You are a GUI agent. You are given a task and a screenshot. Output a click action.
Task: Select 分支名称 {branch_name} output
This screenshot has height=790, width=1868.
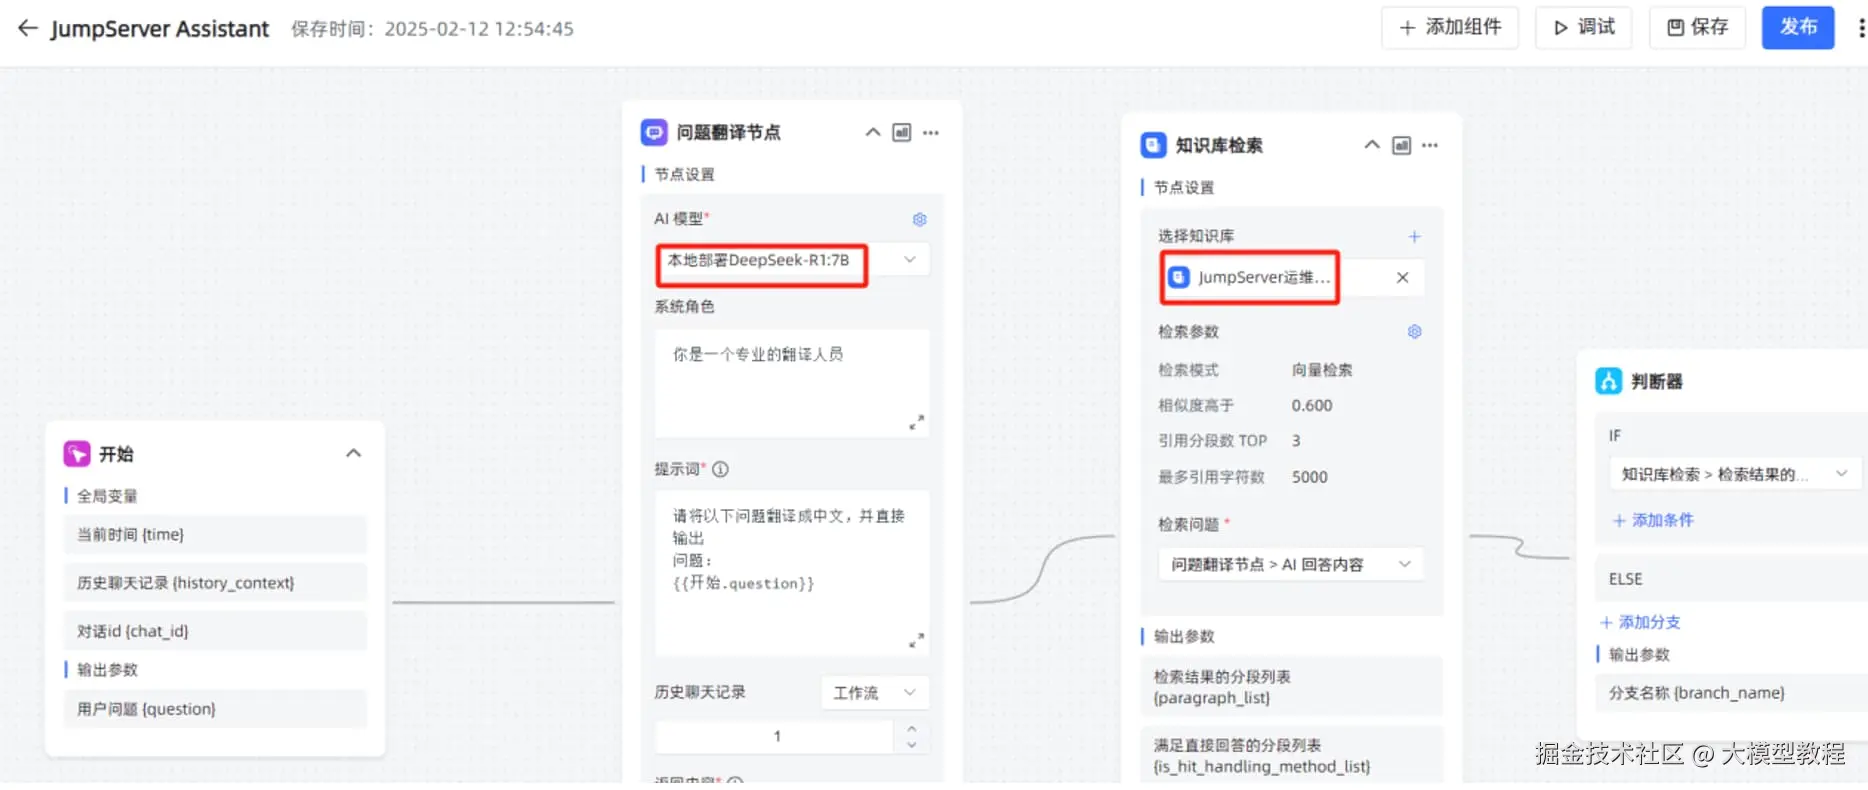(x=1731, y=692)
